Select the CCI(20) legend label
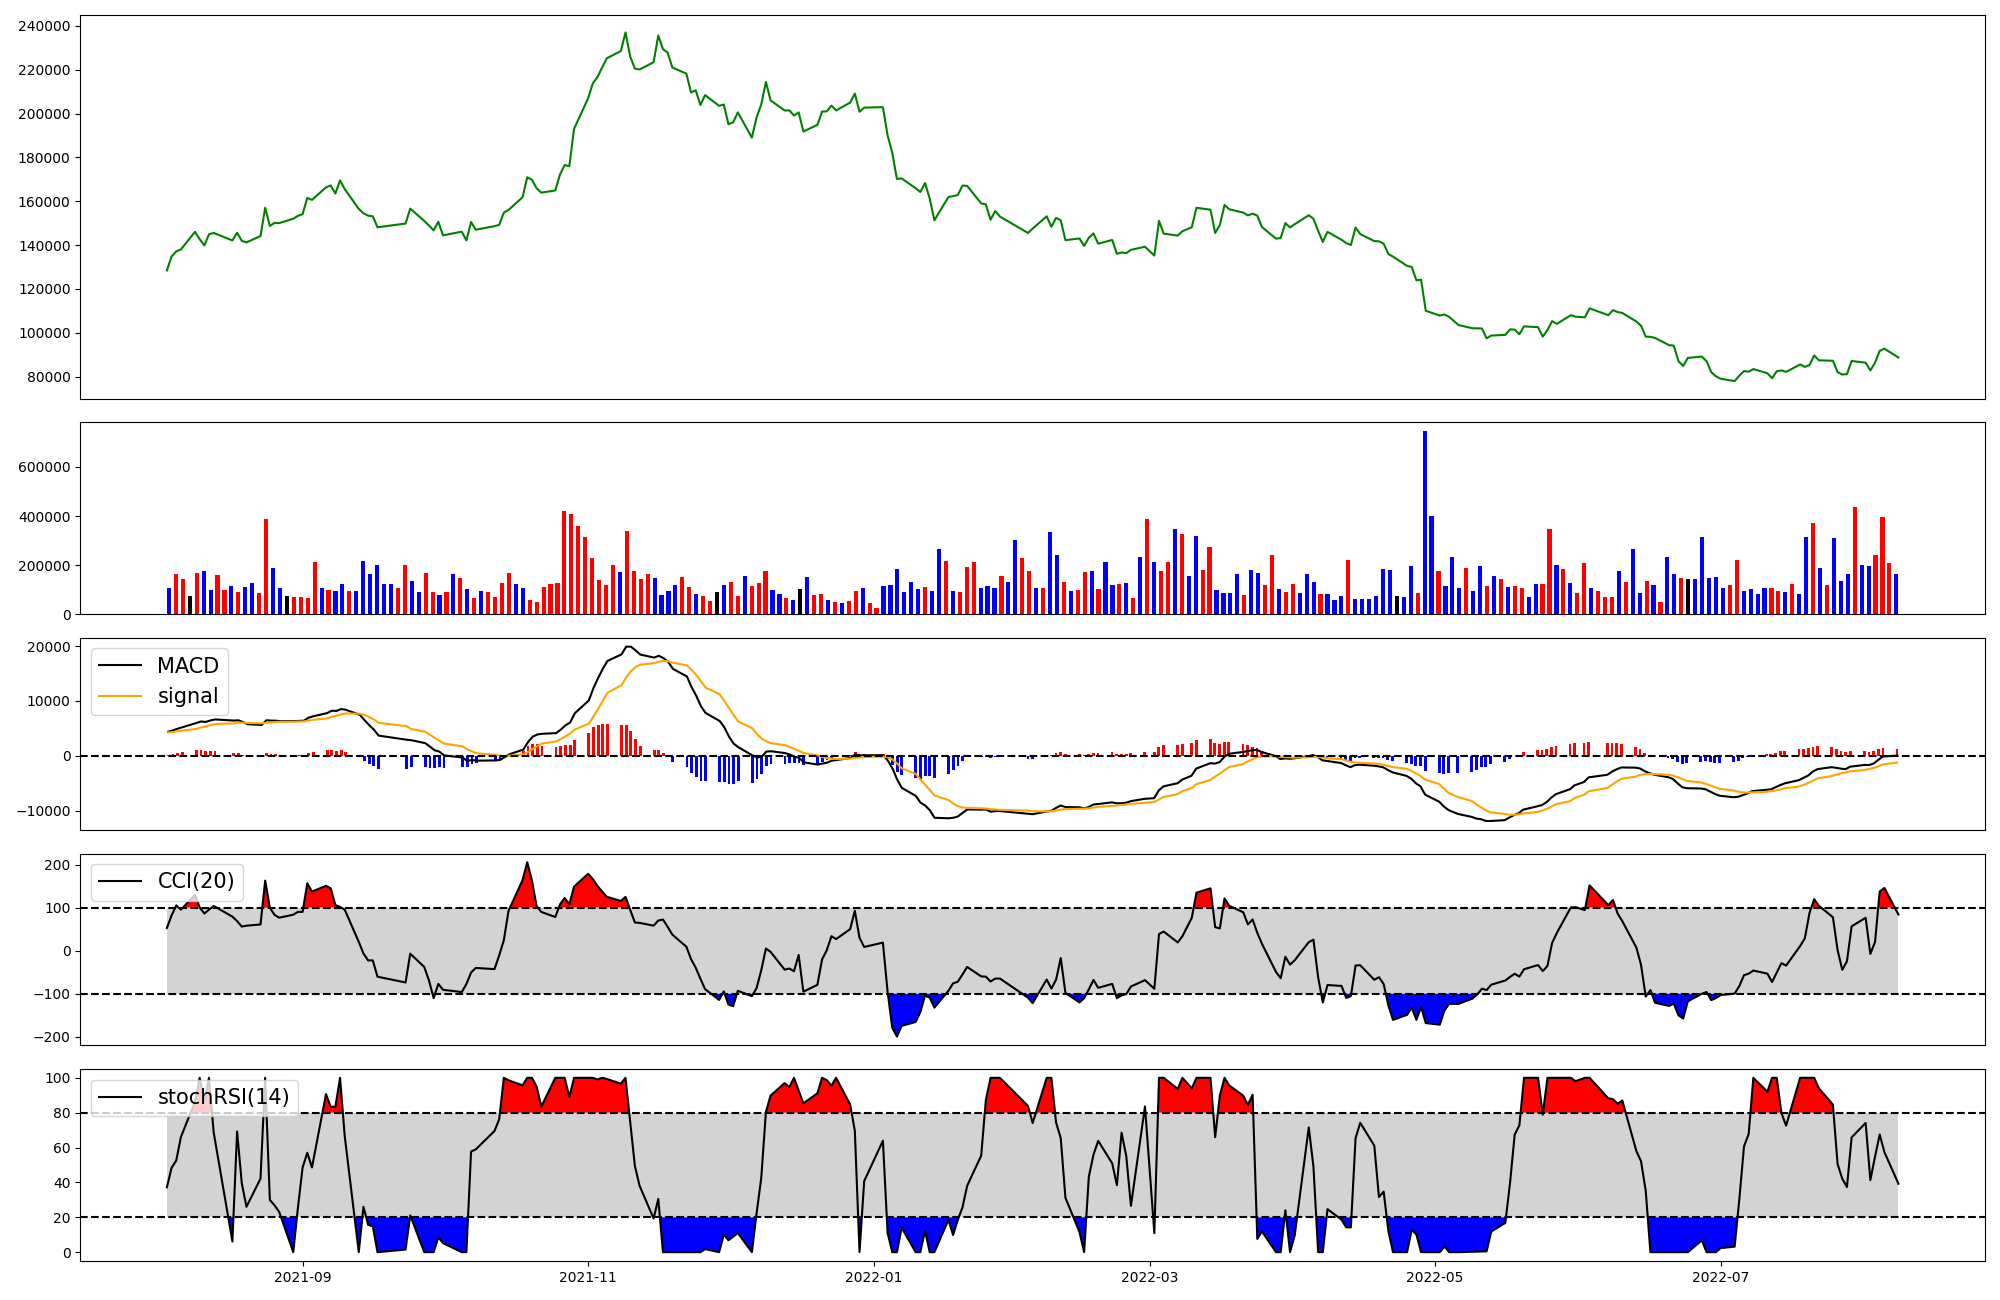 (195, 881)
